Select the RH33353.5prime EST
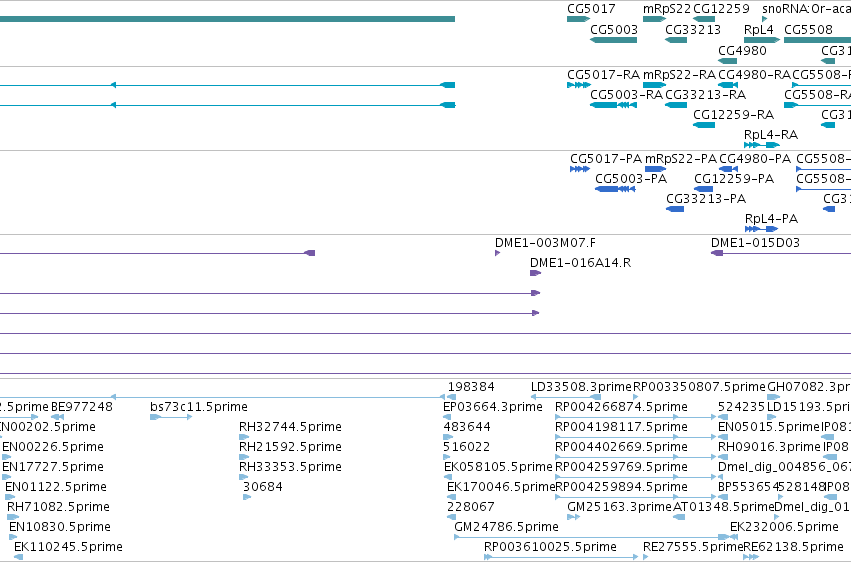The height and width of the screenshot is (562, 851). click(244, 477)
